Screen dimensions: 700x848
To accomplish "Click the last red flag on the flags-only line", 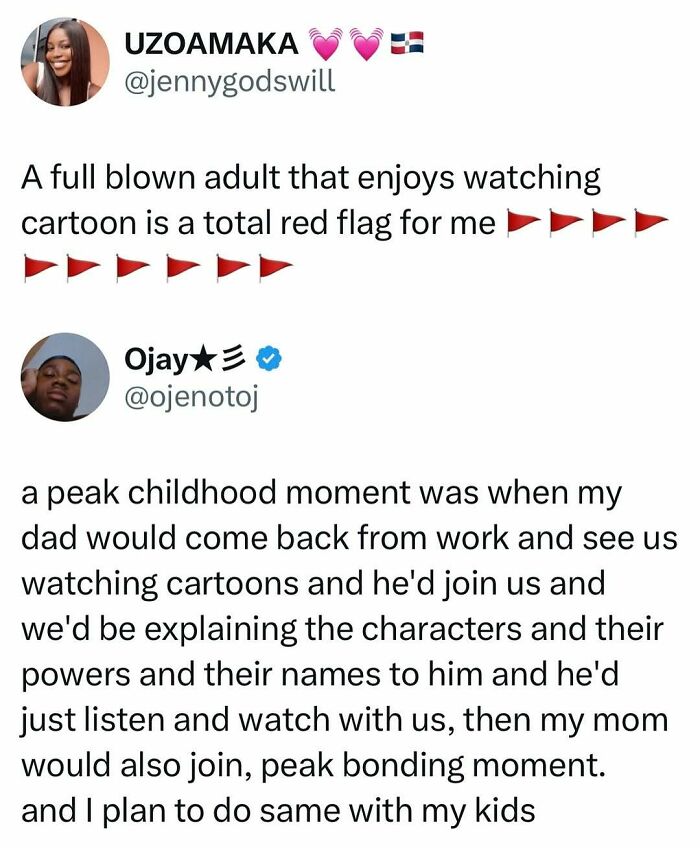I will (275, 267).
